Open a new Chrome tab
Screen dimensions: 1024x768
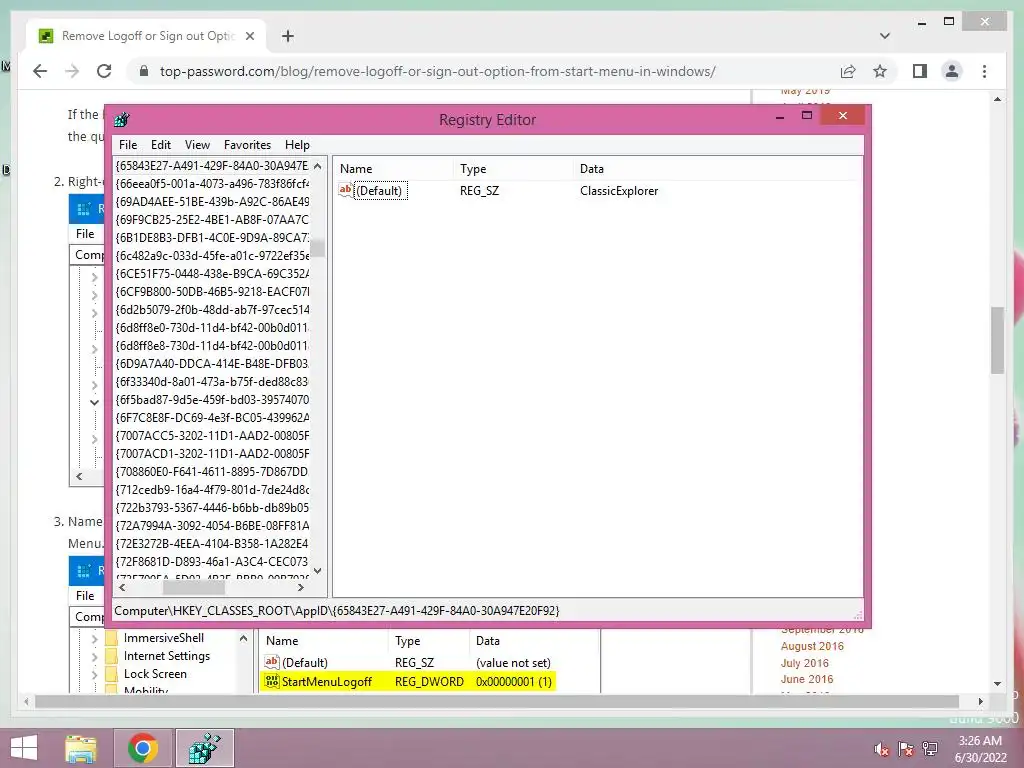pos(288,36)
